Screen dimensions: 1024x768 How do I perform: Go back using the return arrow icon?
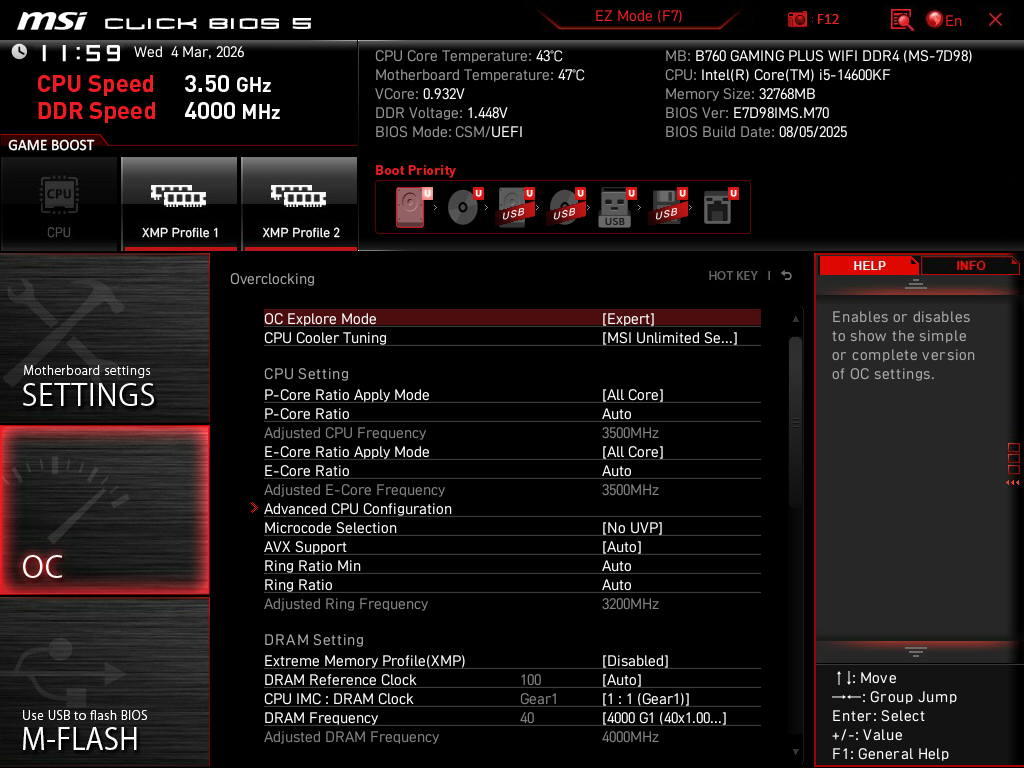pyautogui.click(x=787, y=276)
